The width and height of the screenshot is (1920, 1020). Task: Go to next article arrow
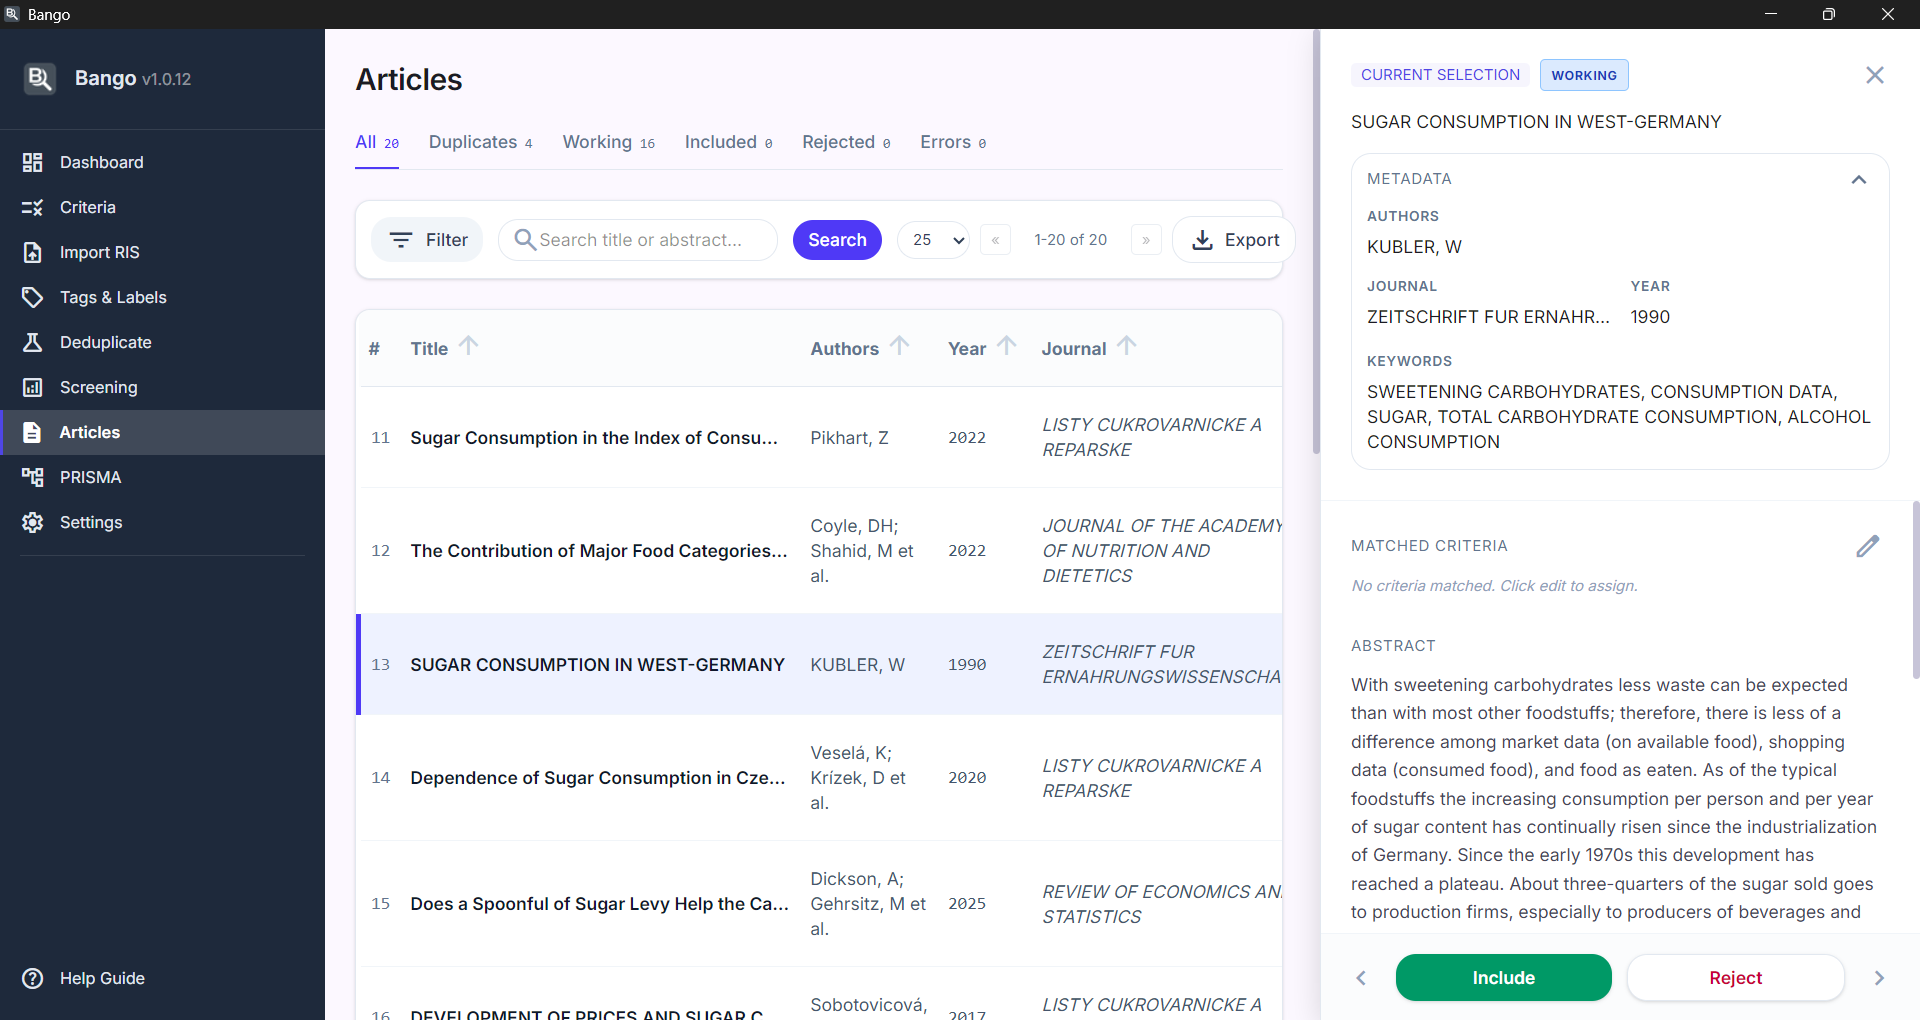tap(1879, 978)
